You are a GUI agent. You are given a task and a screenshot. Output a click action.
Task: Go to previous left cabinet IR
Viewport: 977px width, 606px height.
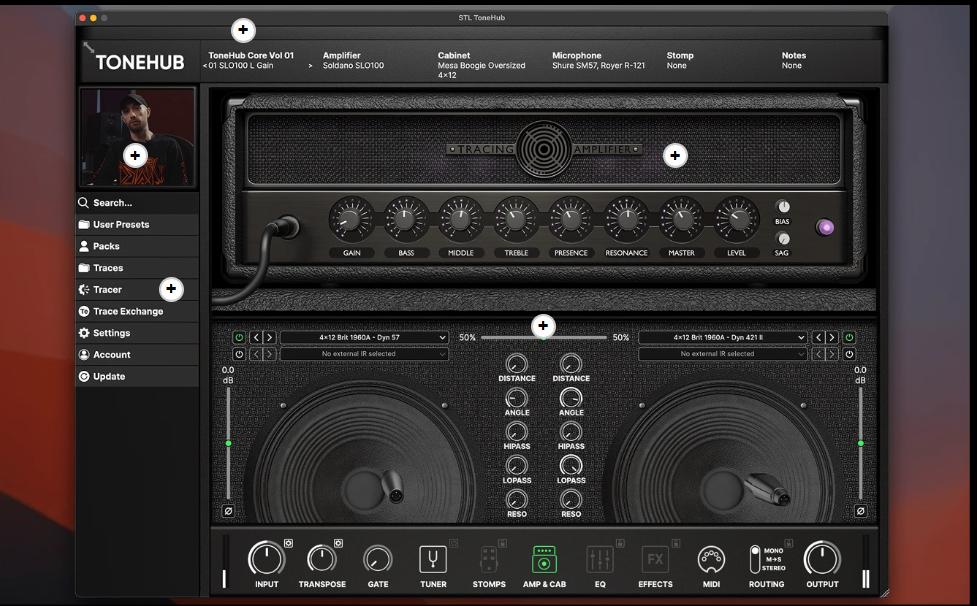coord(255,338)
